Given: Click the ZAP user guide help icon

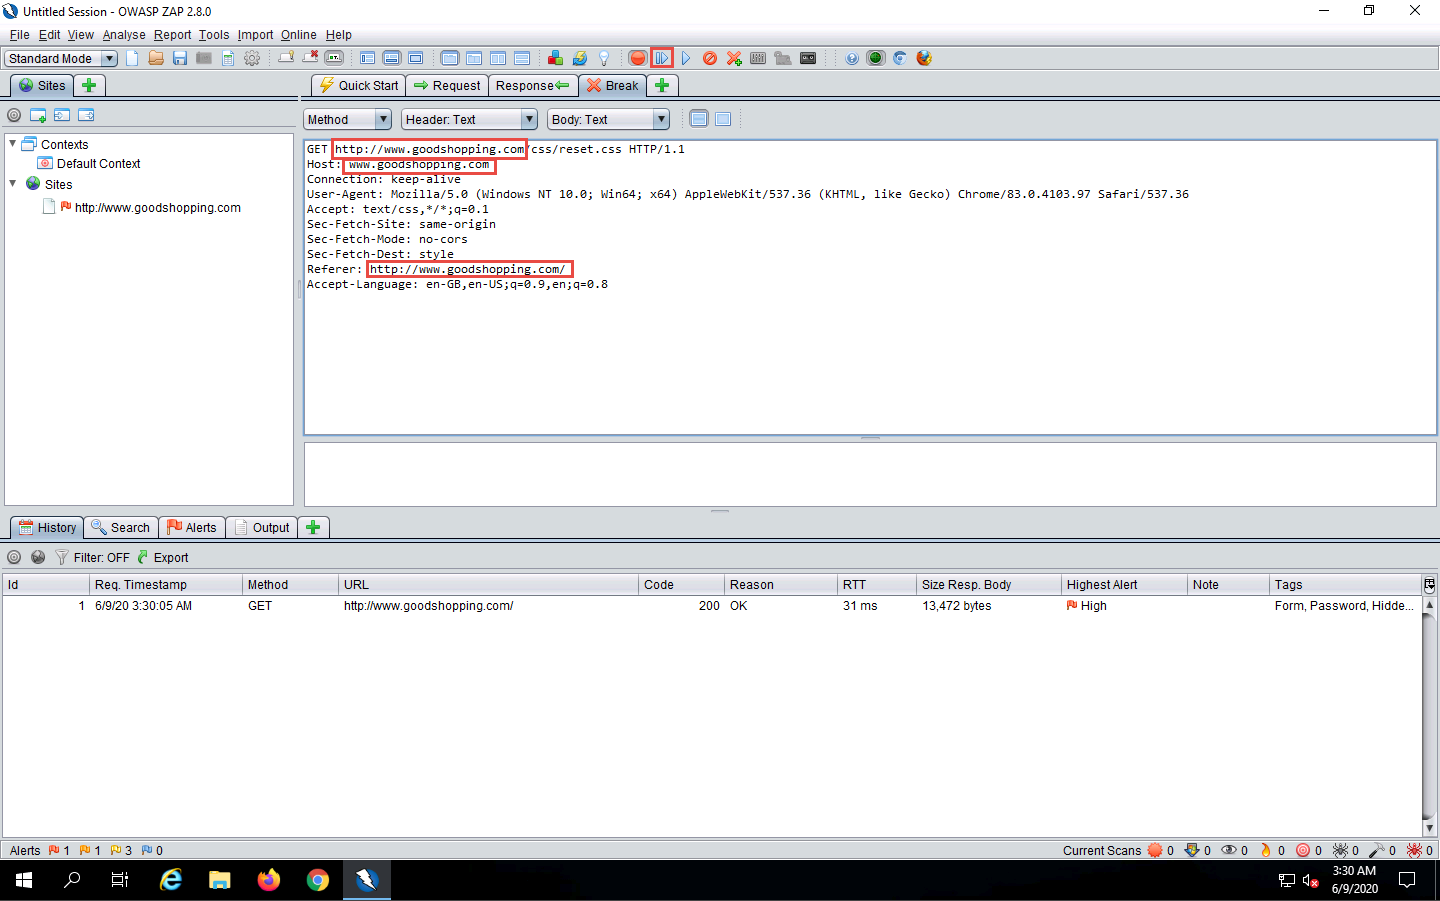Looking at the screenshot, I should click(x=852, y=58).
